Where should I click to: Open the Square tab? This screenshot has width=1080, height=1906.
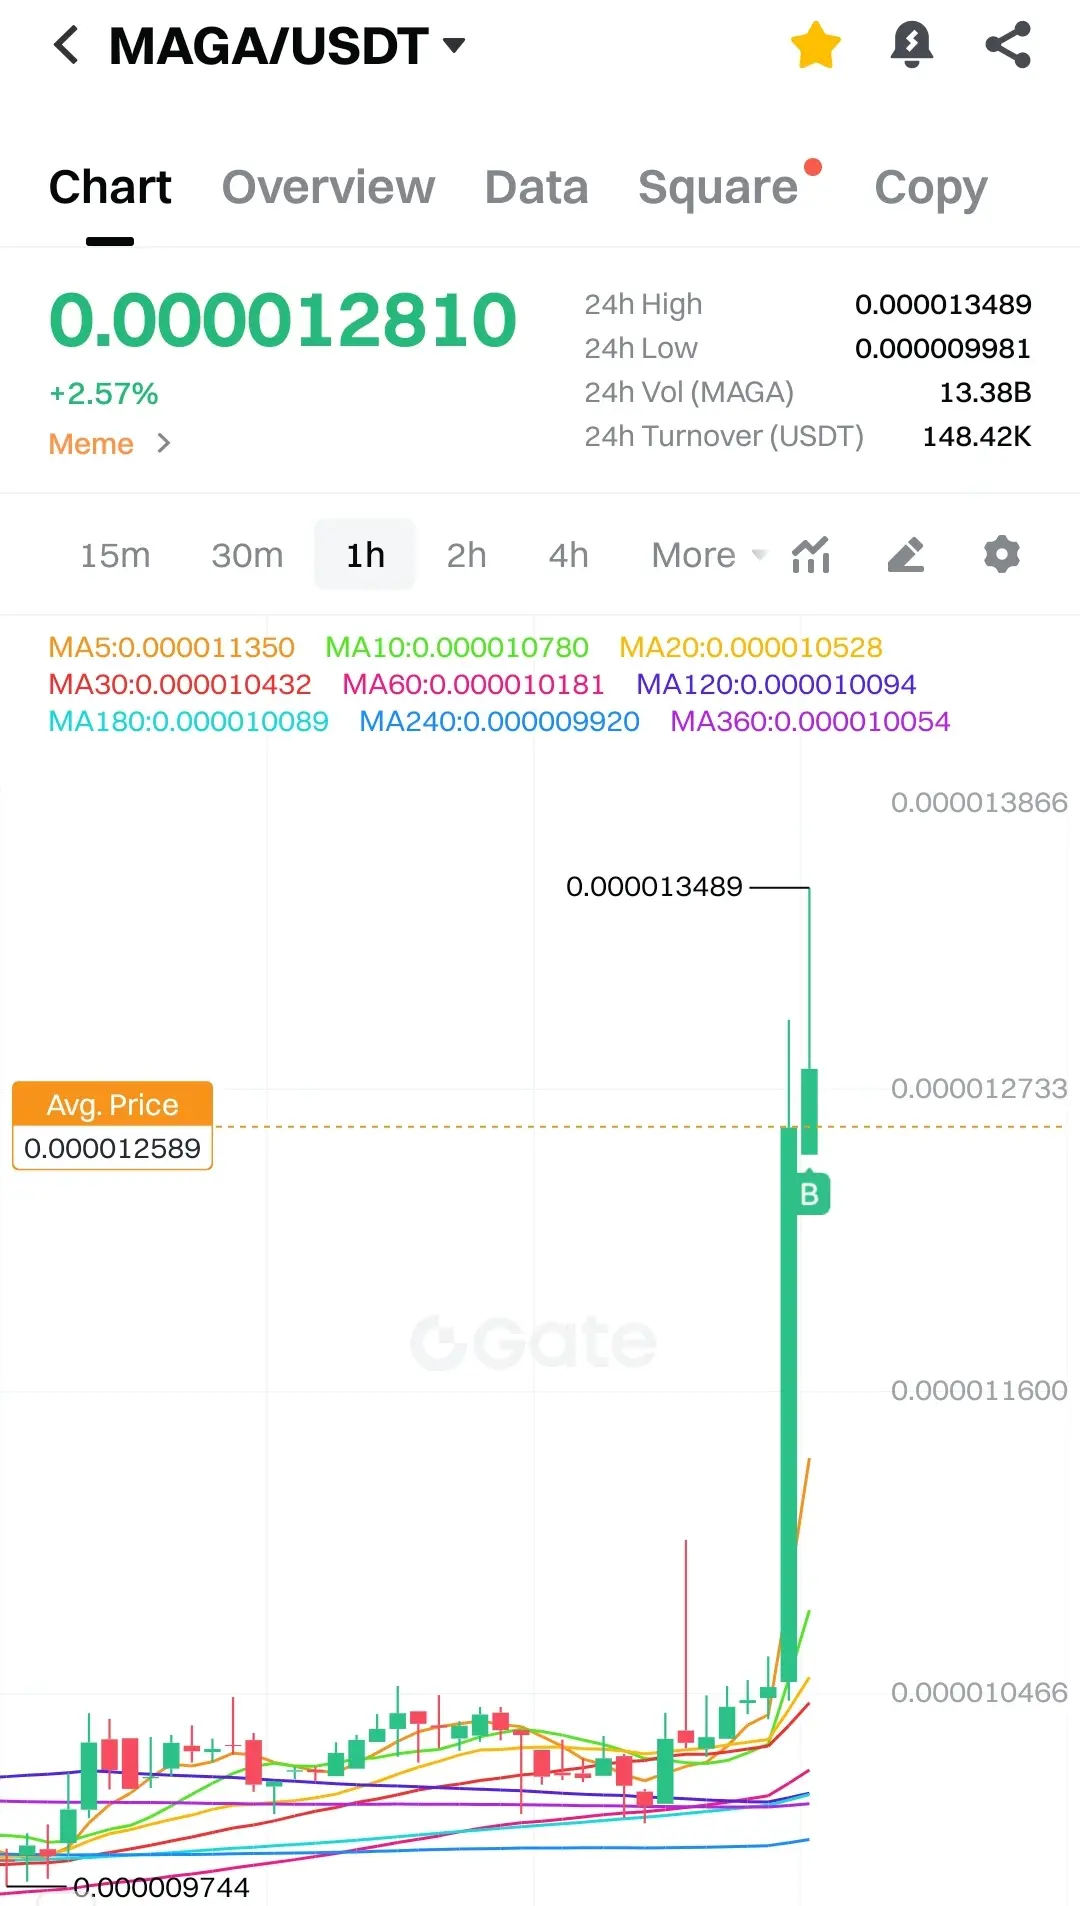pos(718,187)
